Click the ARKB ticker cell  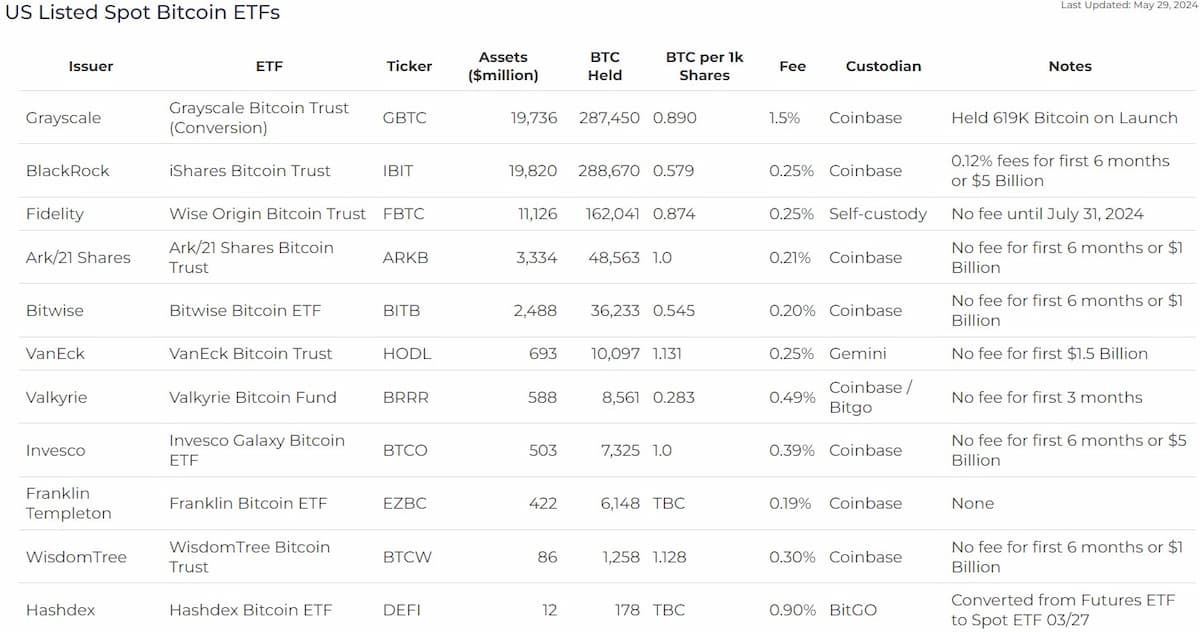coord(405,257)
